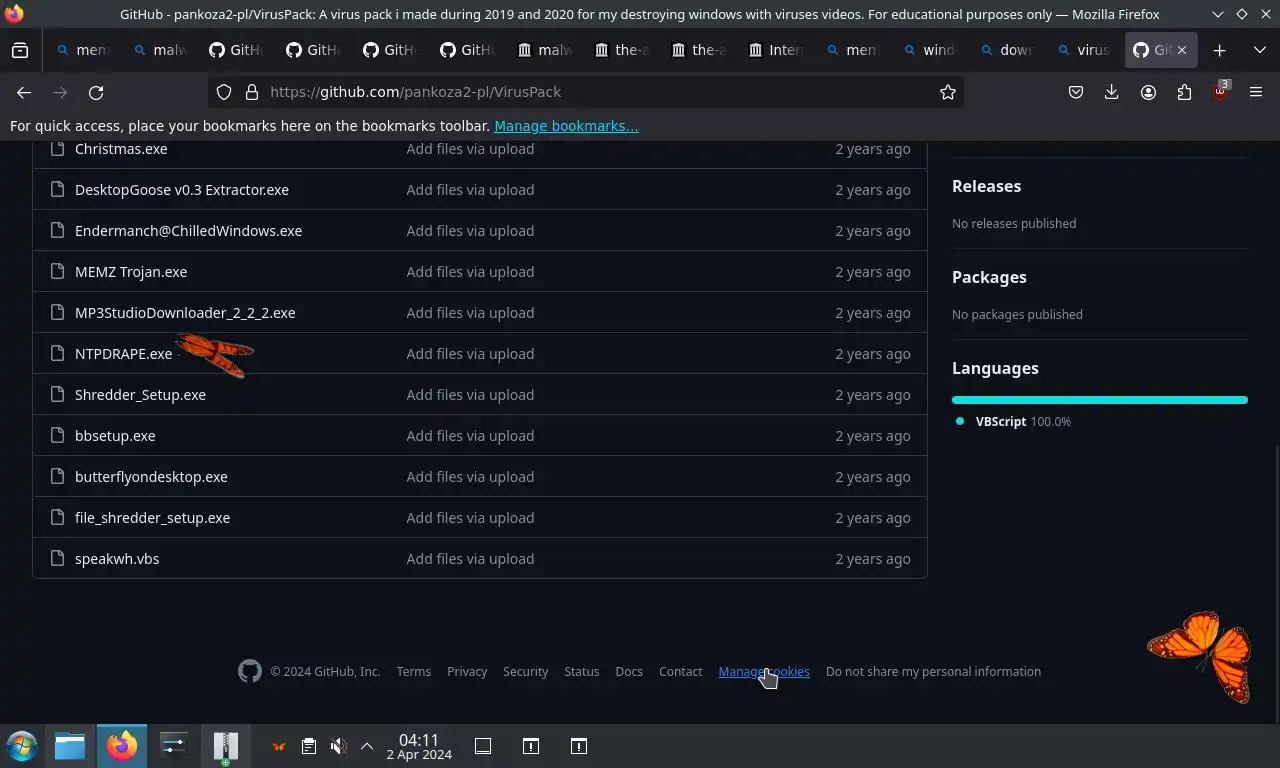Open the Save to Pocket icon
Image resolution: width=1280 pixels, height=768 pixels.
click(1076, 92)
